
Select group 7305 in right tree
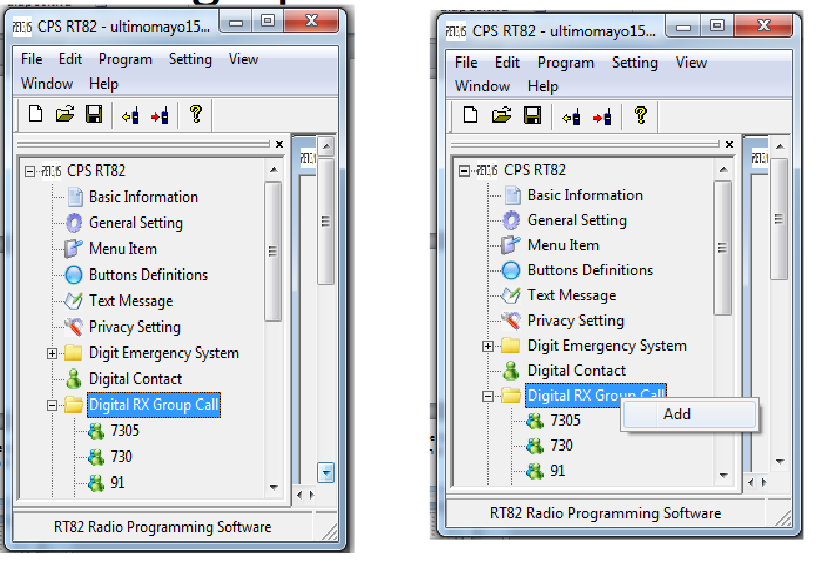[x=565, y=420]
